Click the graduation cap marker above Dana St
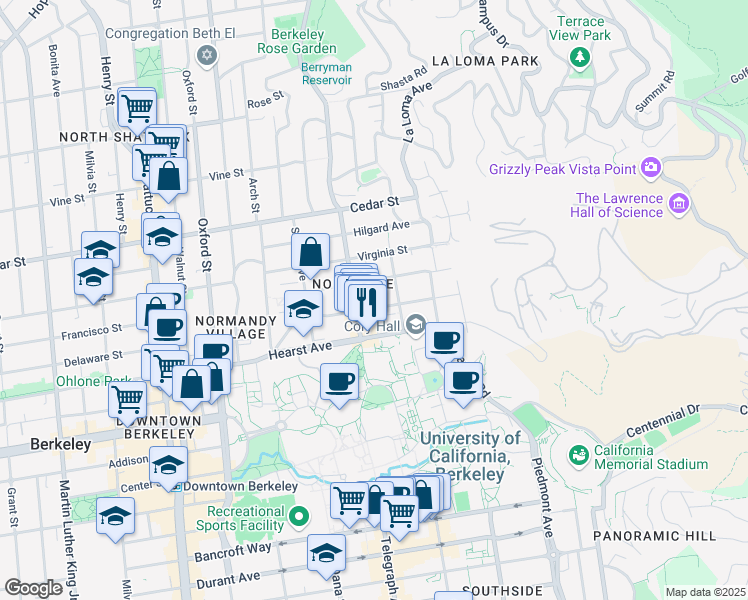The height and width of the screenshot is (600, 748). coord(326,553)
